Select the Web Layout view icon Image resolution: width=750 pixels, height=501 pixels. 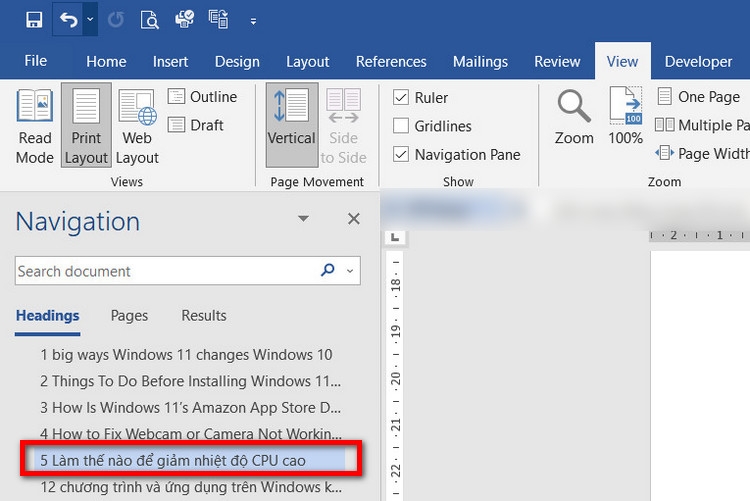click(137, 127)
